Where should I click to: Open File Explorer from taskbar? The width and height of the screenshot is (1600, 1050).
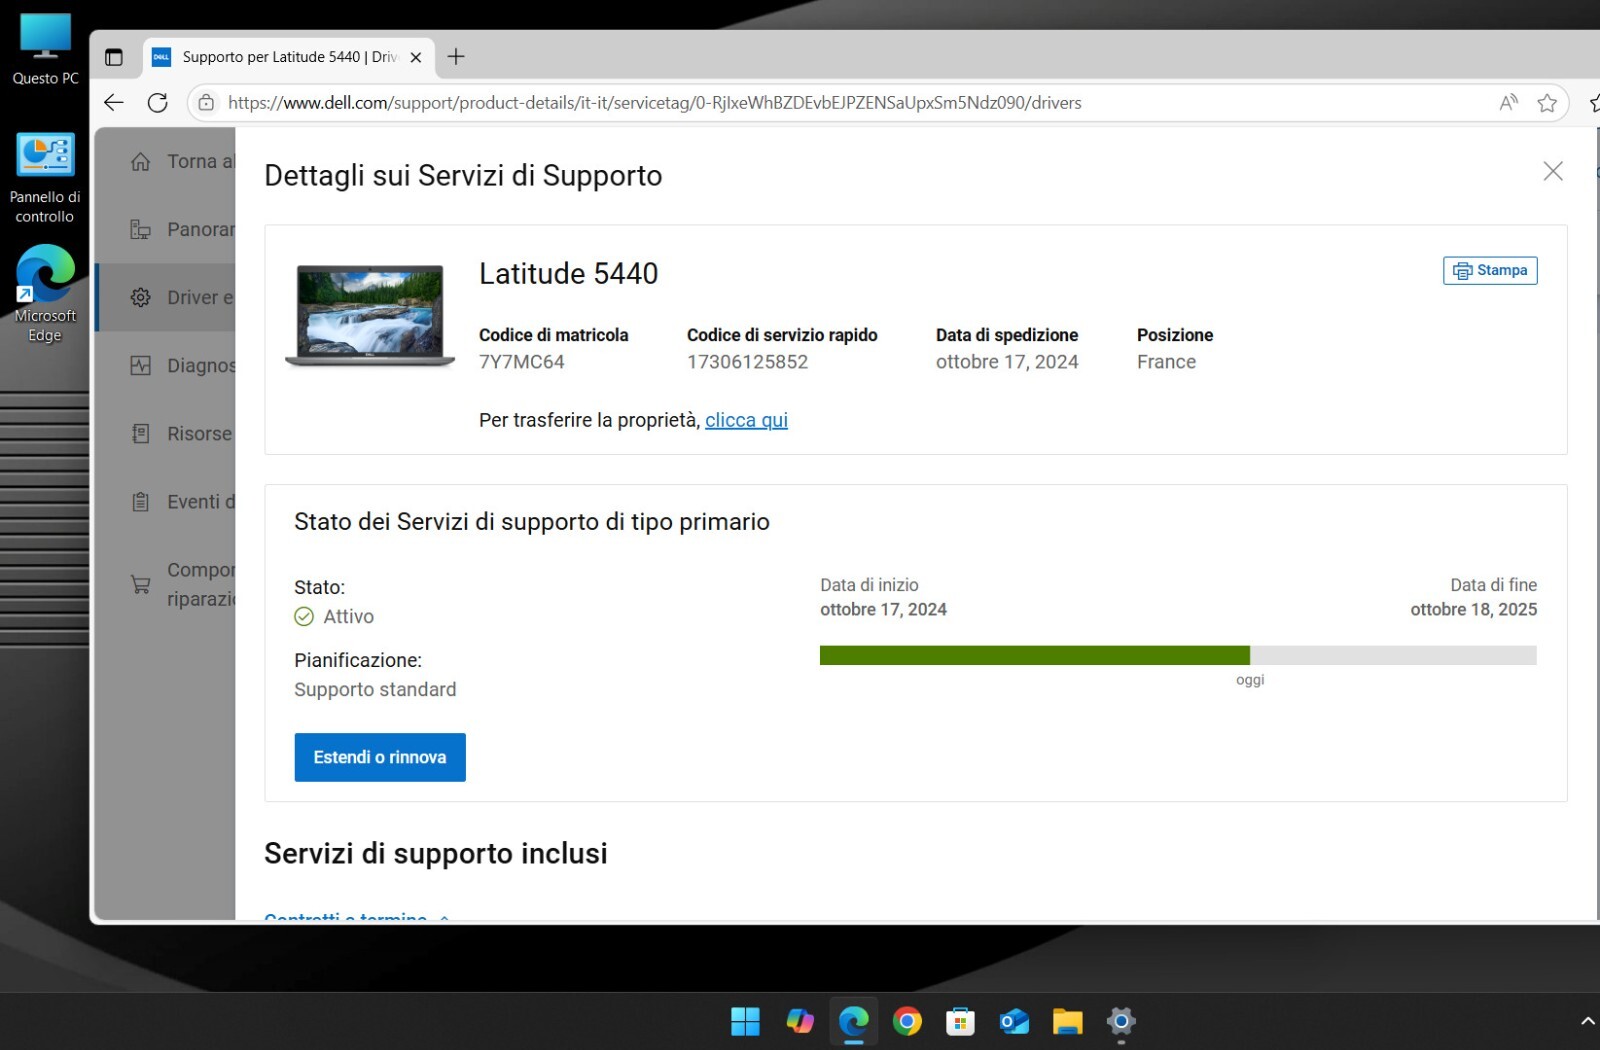1067,1021
